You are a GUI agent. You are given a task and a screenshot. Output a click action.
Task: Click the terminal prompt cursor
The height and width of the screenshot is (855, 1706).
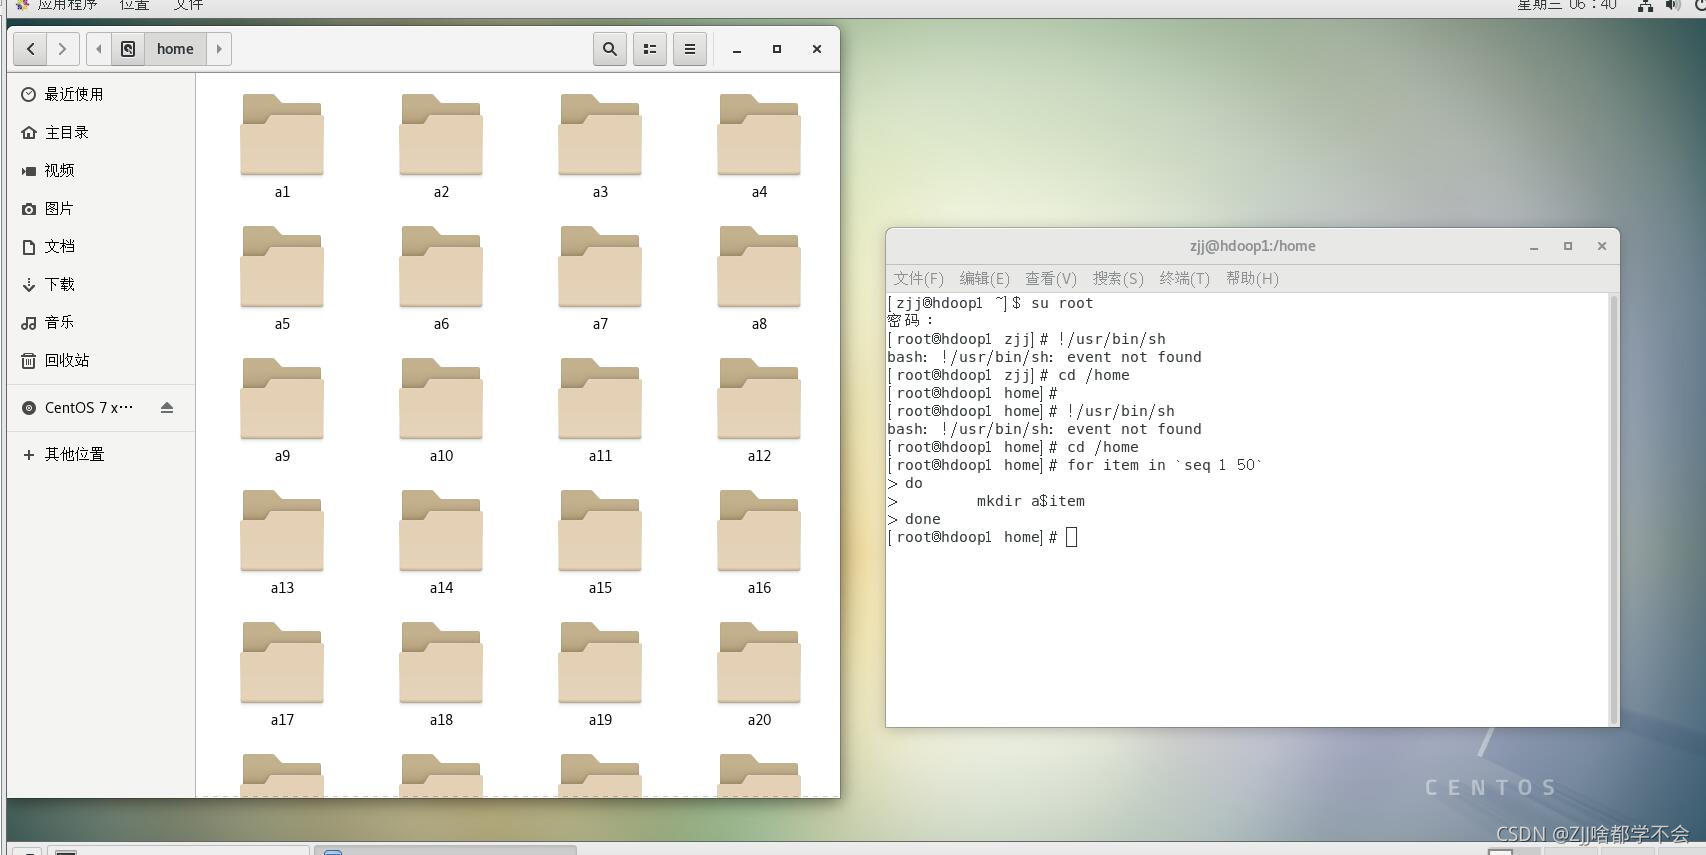pos(1072,537)
